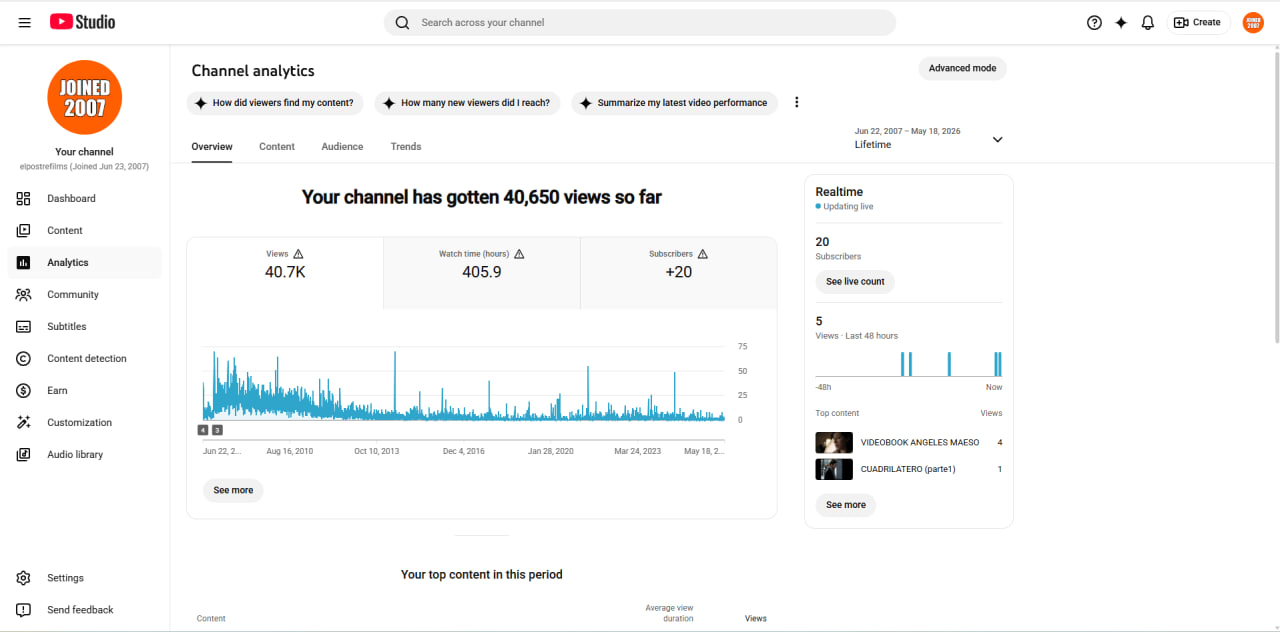The image size is (1280, 632).
Task: Click the search across your channel field
Action: 640,22
